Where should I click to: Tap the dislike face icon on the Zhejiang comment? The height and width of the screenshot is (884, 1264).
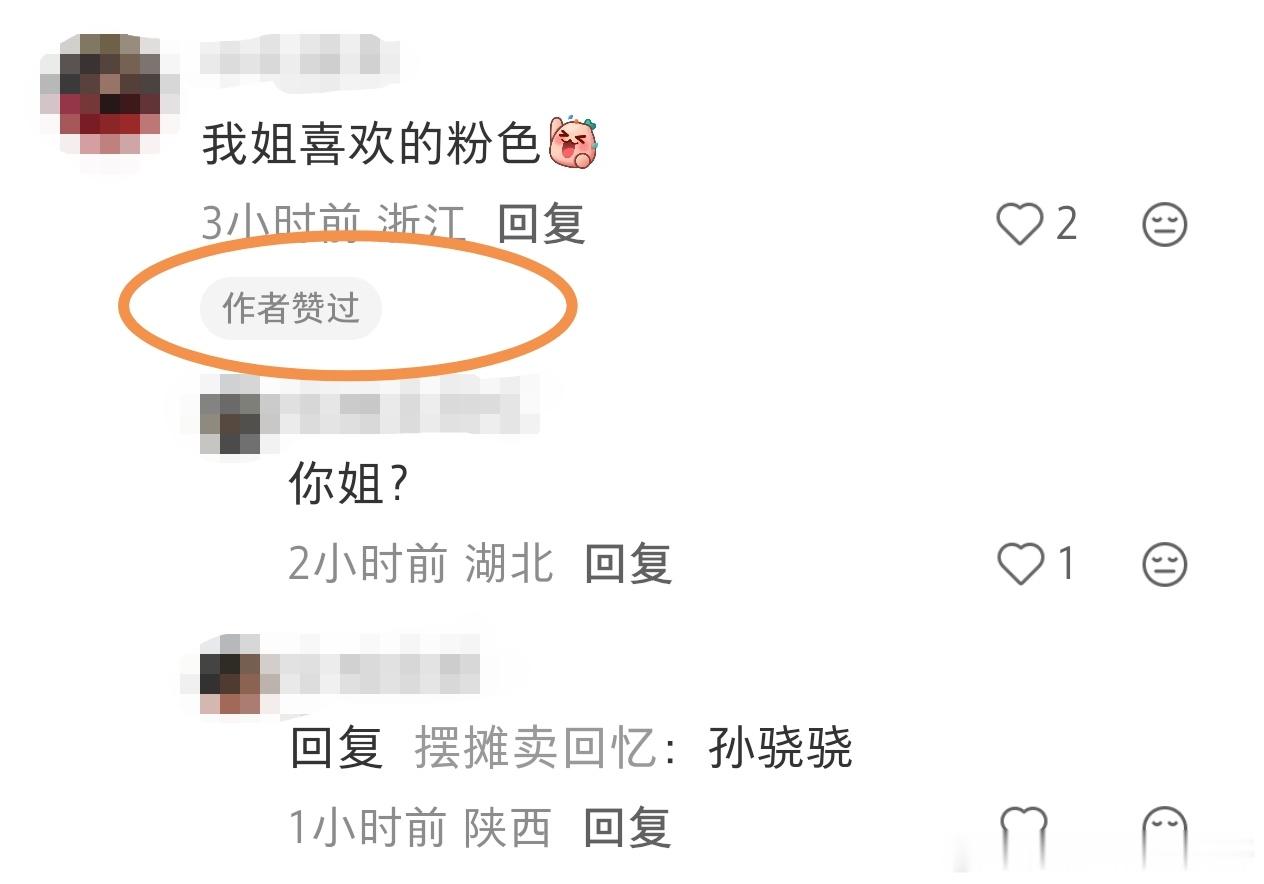1165,224
